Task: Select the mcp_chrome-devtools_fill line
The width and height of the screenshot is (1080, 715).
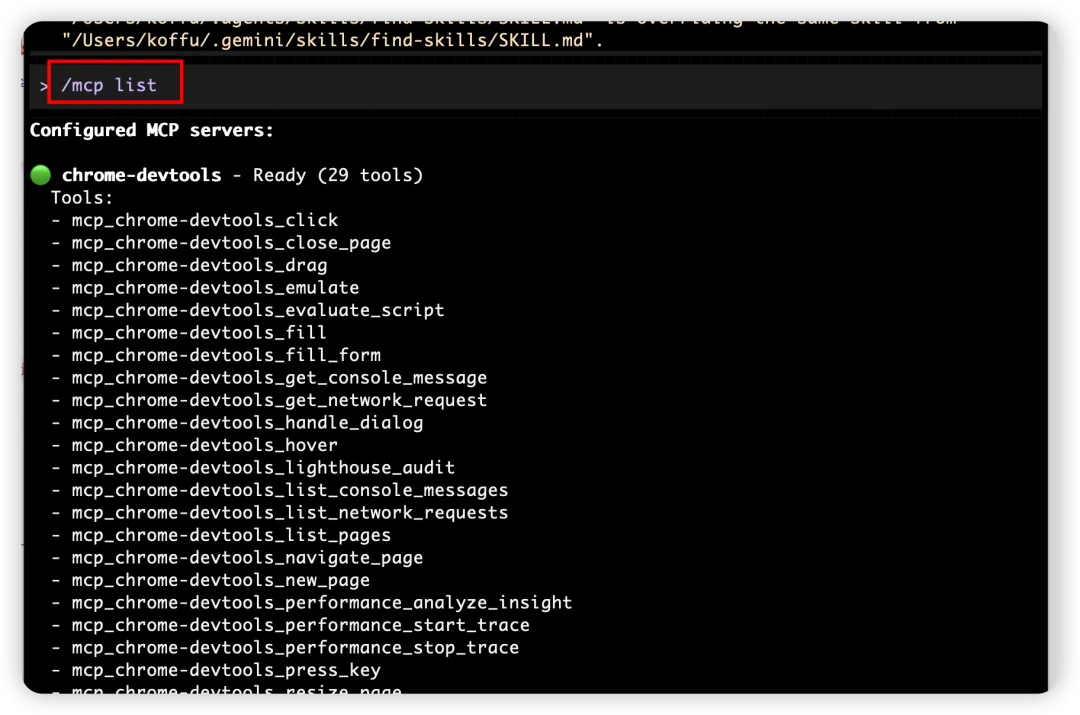Action: tap(198, 333)
